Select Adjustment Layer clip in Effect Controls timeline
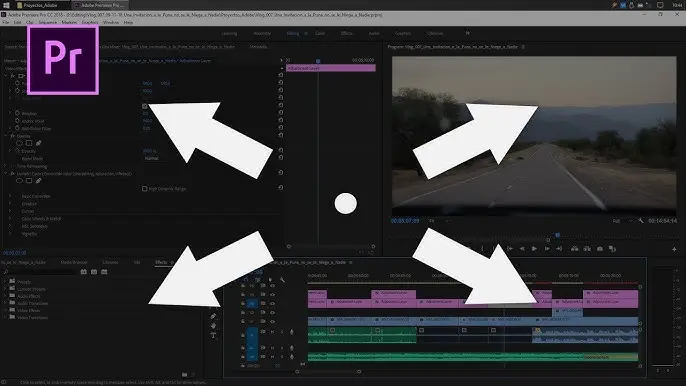 331,68
